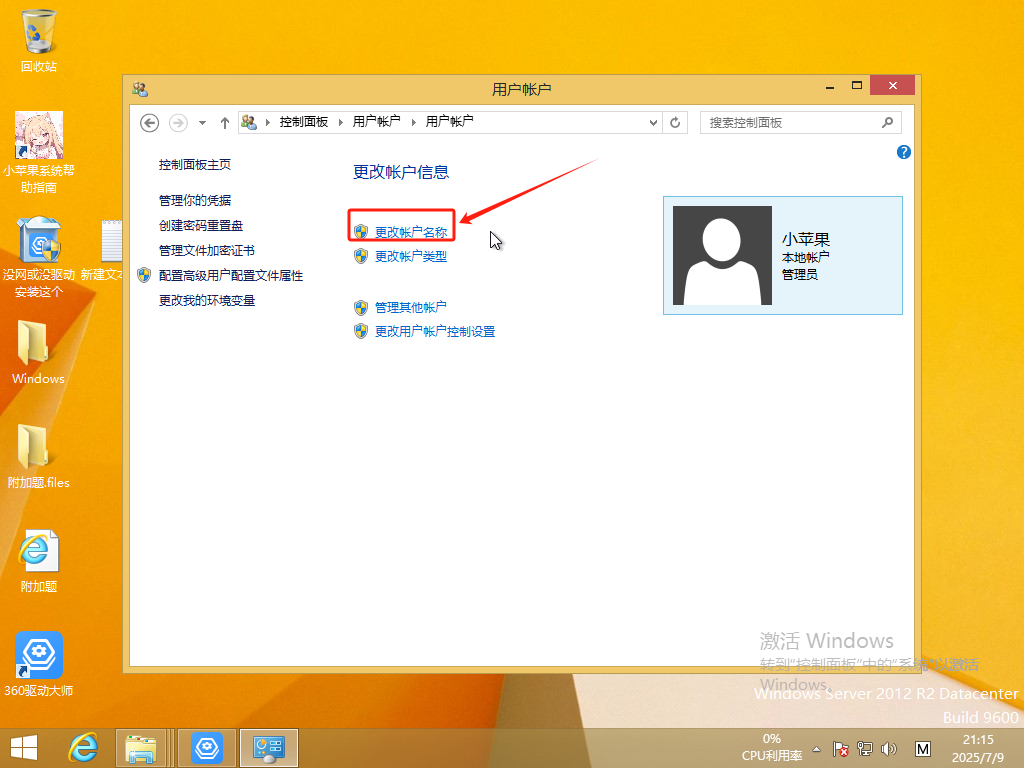The image size is (1024, 768).
Task: Click the address bar user accounts icon
Action: pyautogui.click(x=249, y=122)
